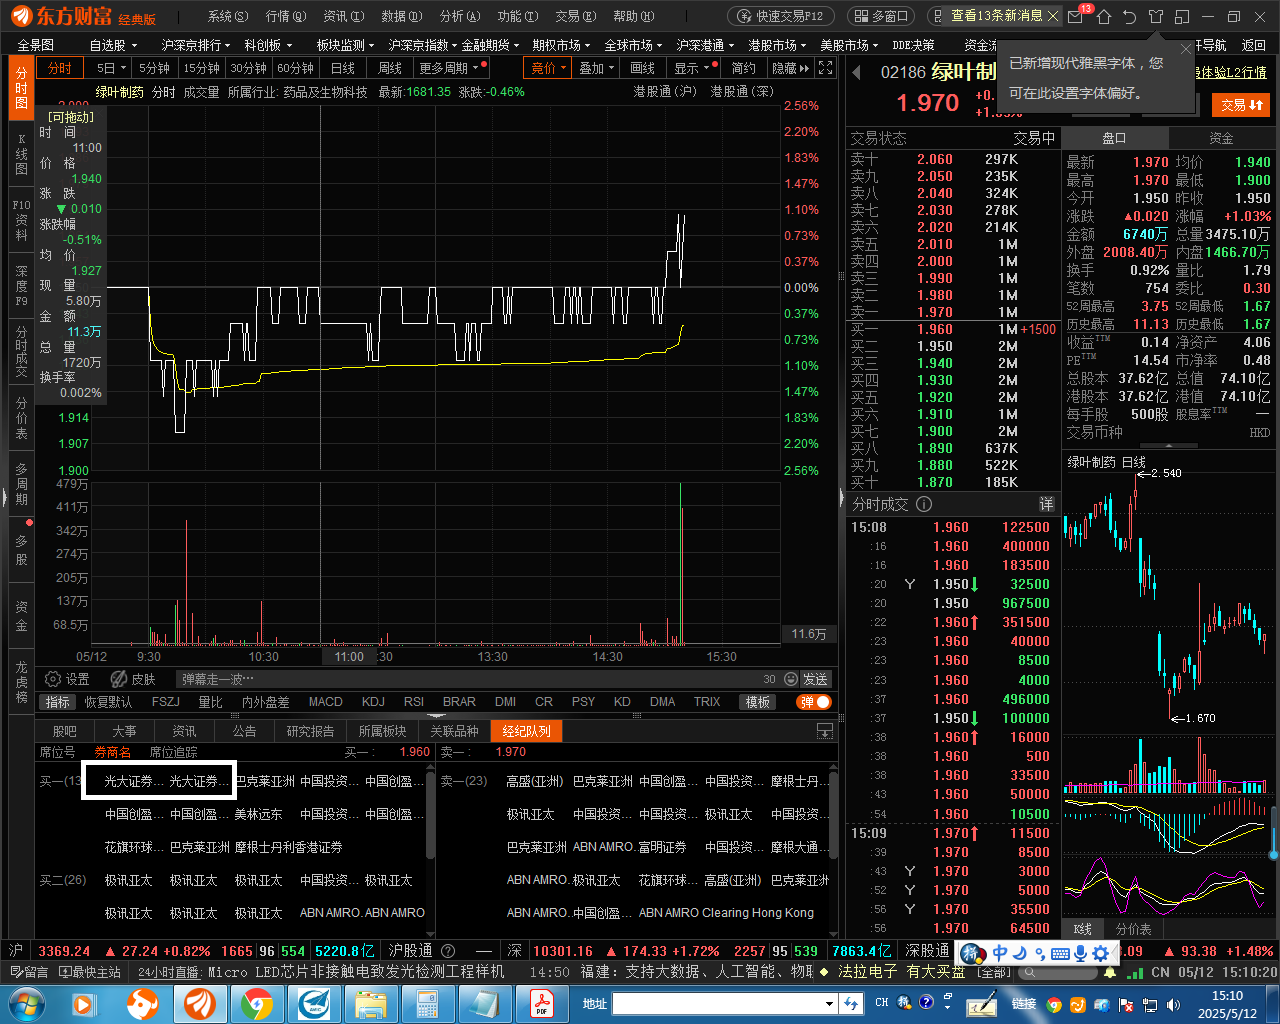Click the undo back arrow icon in title bar

[x=1129, y=16]
